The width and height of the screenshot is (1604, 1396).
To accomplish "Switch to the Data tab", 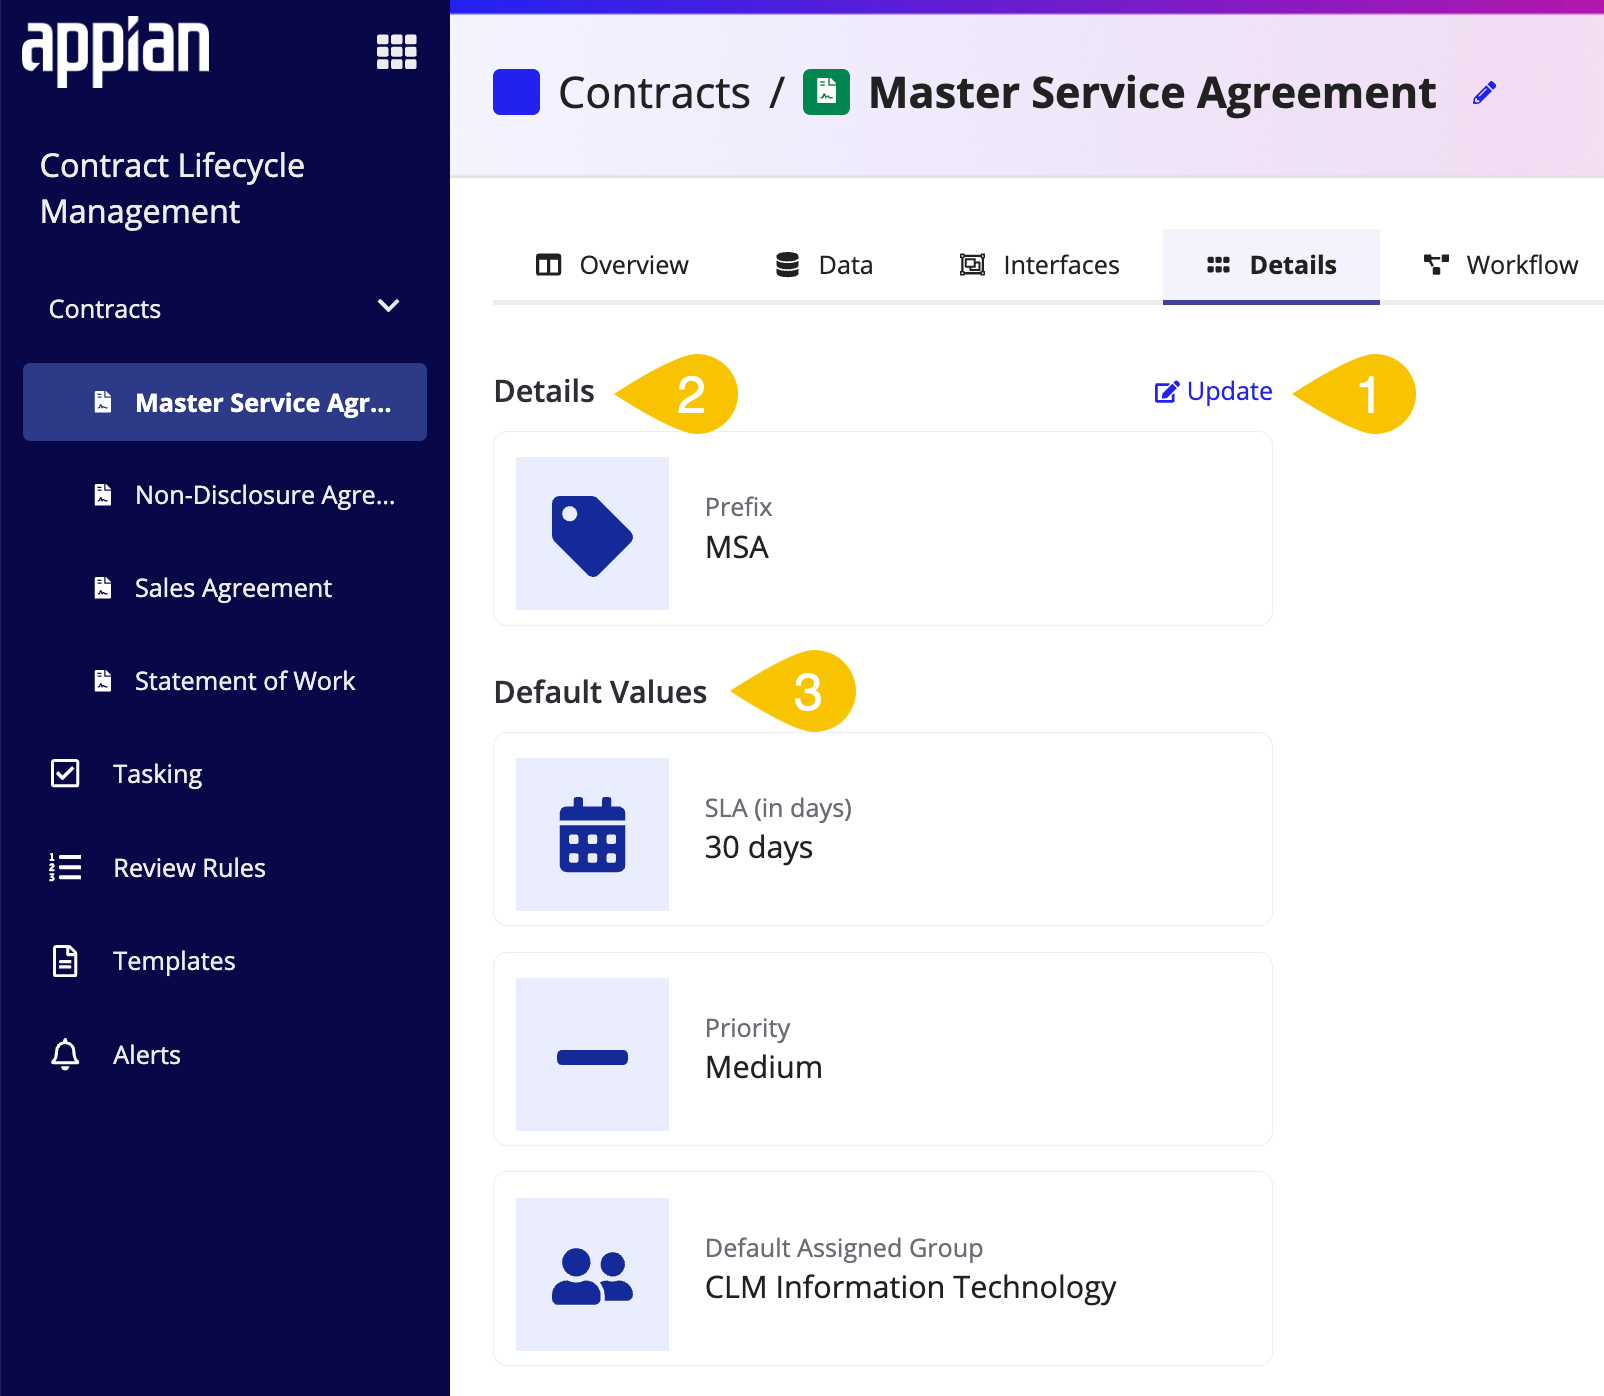I will (824, 265).
